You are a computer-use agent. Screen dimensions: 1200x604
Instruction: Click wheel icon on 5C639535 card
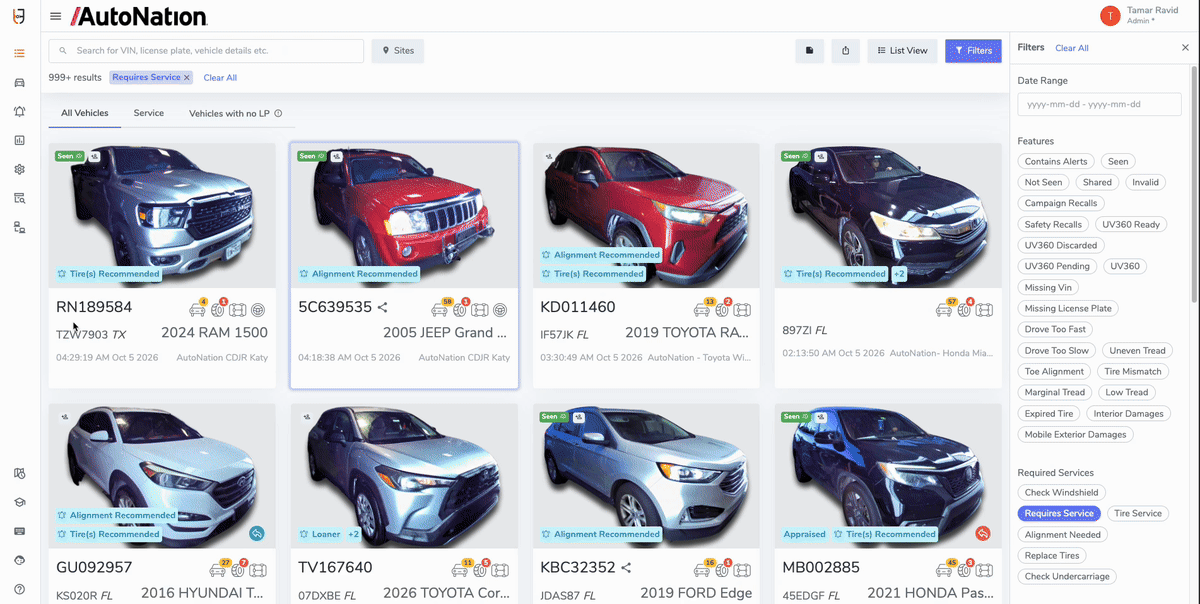click(x=500, y=310)
